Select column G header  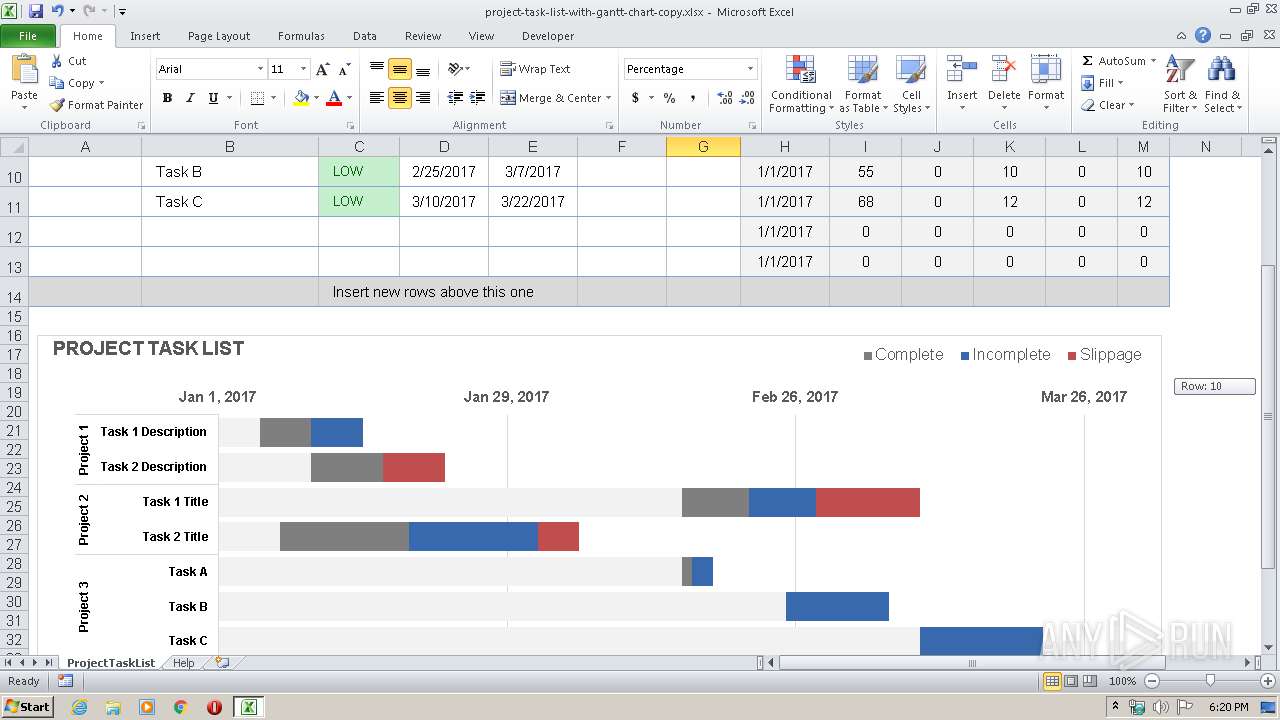[703, 147]
